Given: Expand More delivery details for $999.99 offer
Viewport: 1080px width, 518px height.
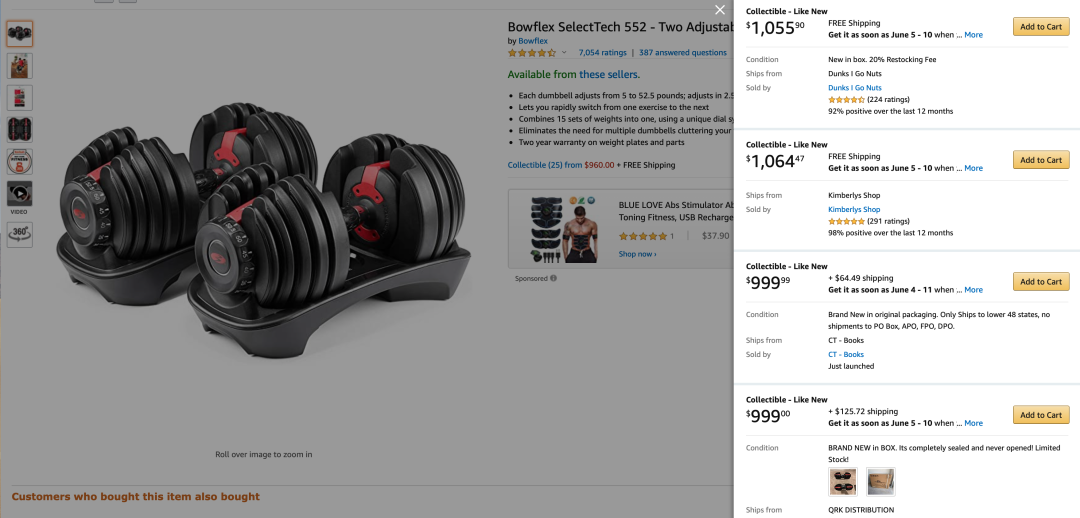Looking at the screenshot, I should pyautogui.click(x=973, y=290).
